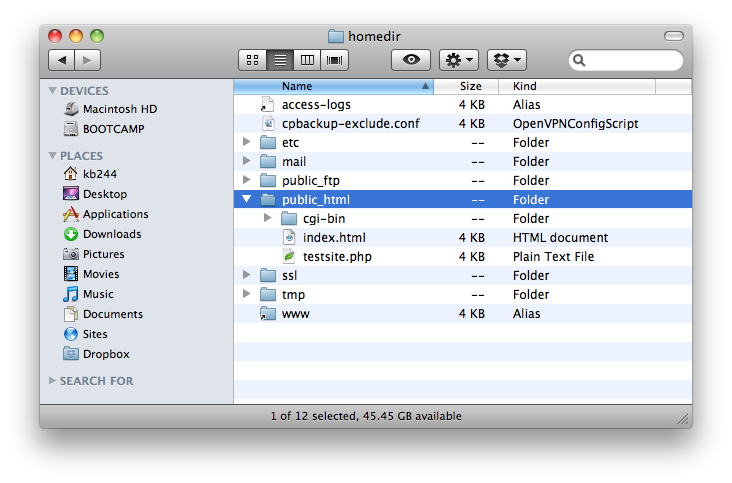
Task: Click the window resize grip corner
Action: [x=684, y=419]
